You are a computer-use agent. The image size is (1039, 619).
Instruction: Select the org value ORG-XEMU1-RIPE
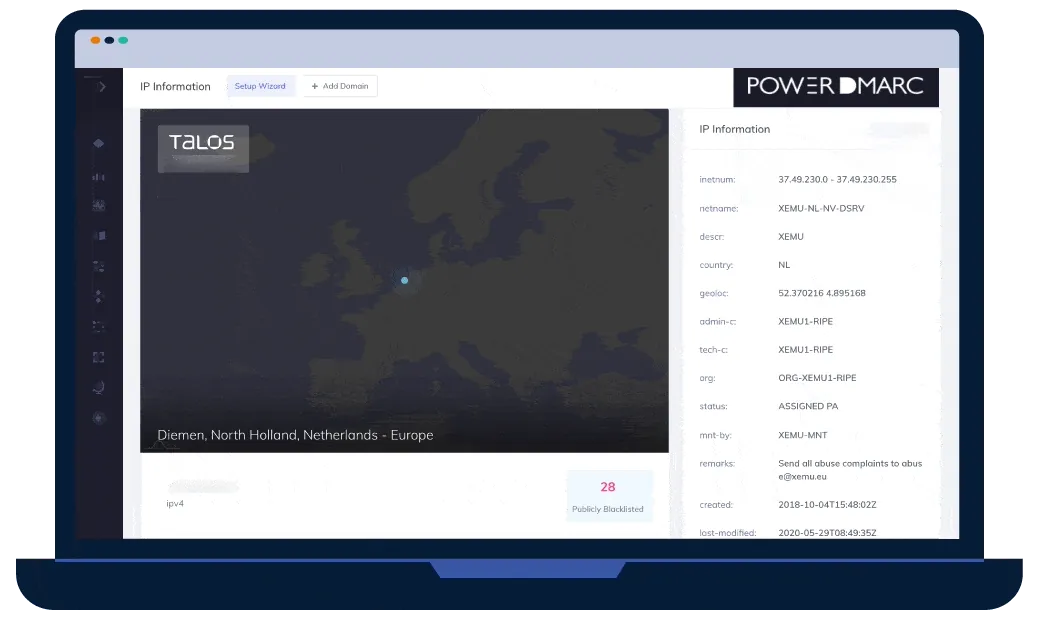point(817,378)
